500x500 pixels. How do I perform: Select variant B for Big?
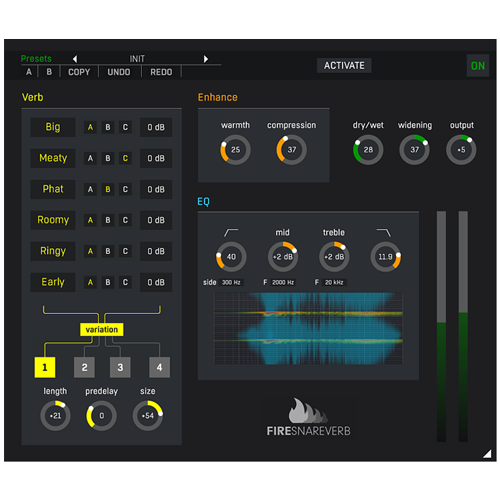click(108, 127)
